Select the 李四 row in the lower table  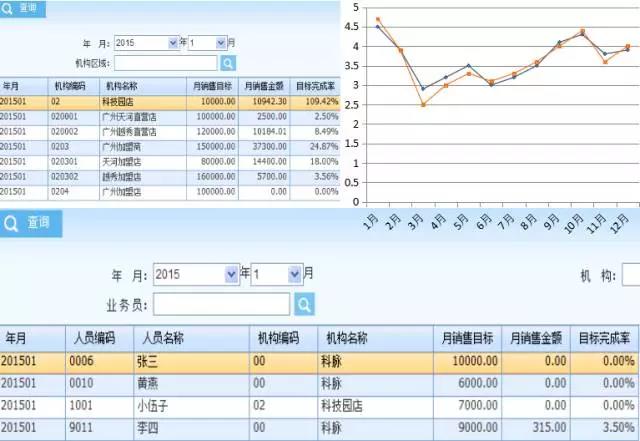coord(320,428)
